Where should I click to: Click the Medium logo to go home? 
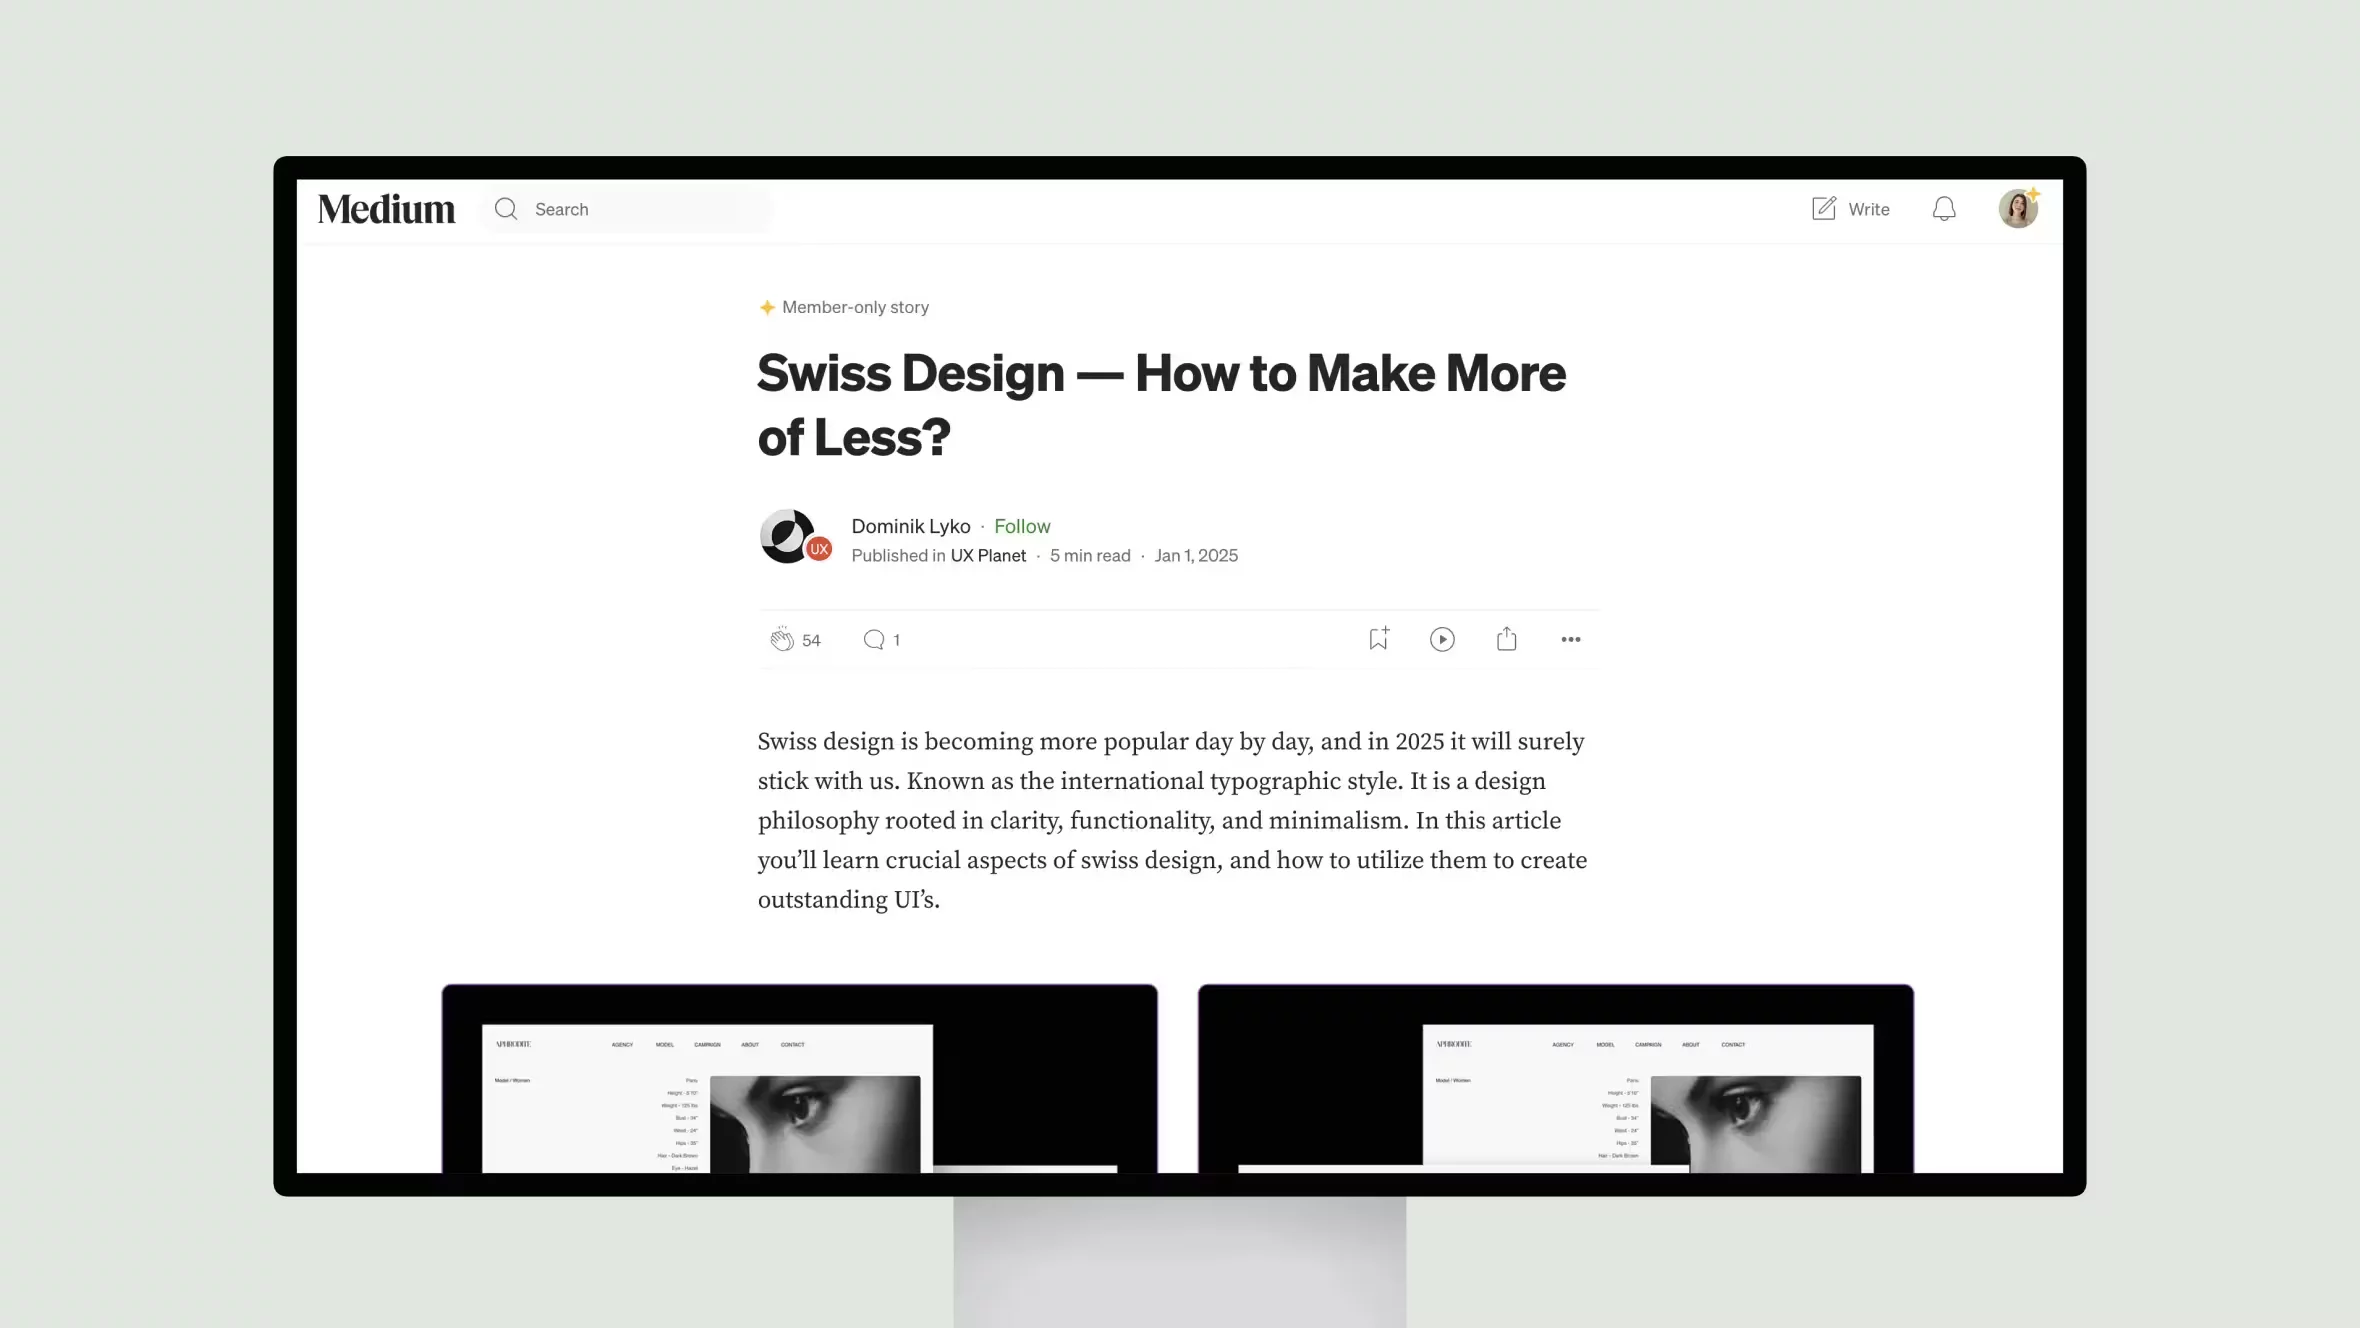pos(387,208)
